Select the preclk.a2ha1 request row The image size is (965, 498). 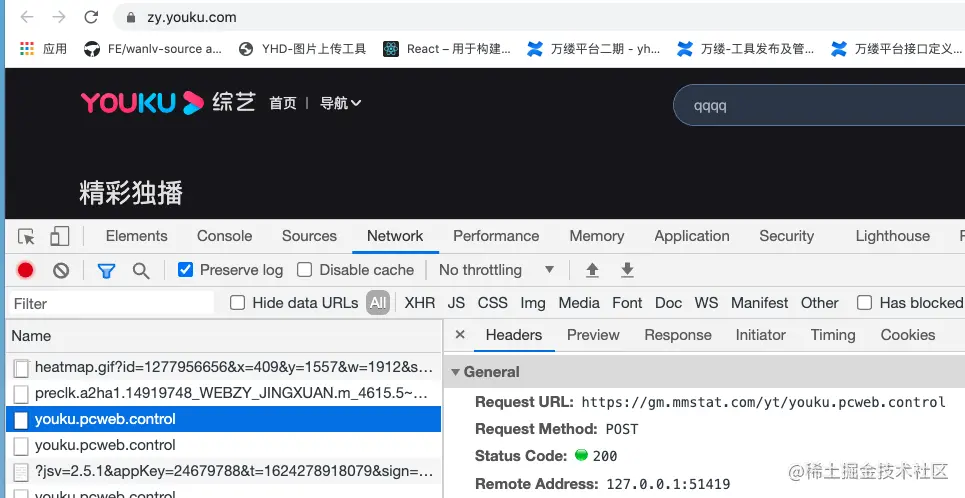pyautogui.click(x=223, y=393)
